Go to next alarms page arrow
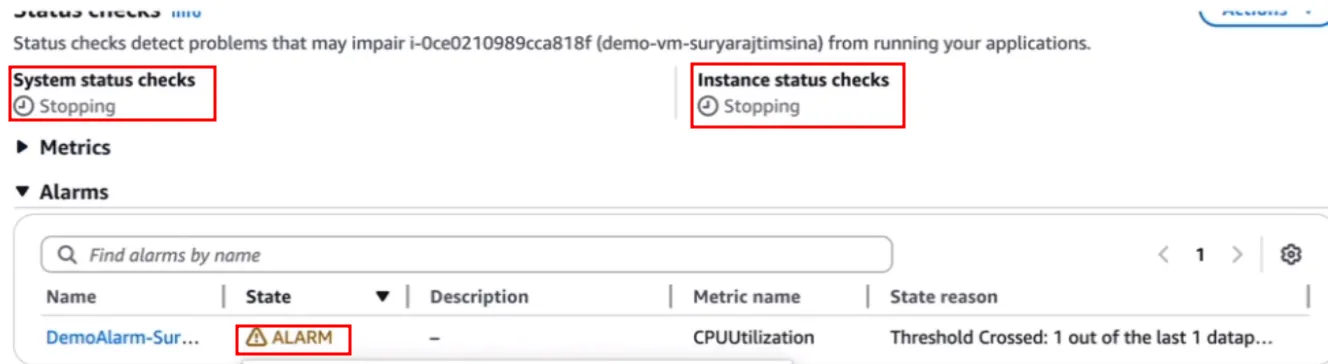1328x364 pixels. (1237, 255)
